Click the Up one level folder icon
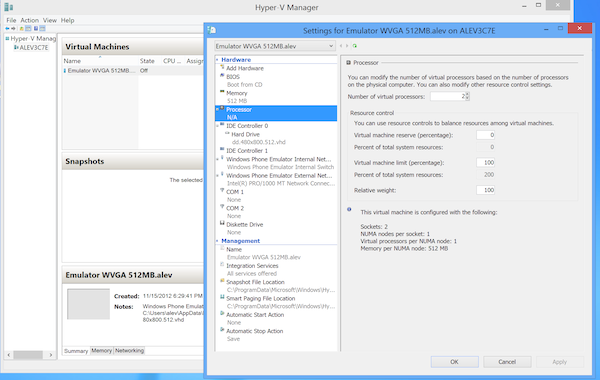 21,29
